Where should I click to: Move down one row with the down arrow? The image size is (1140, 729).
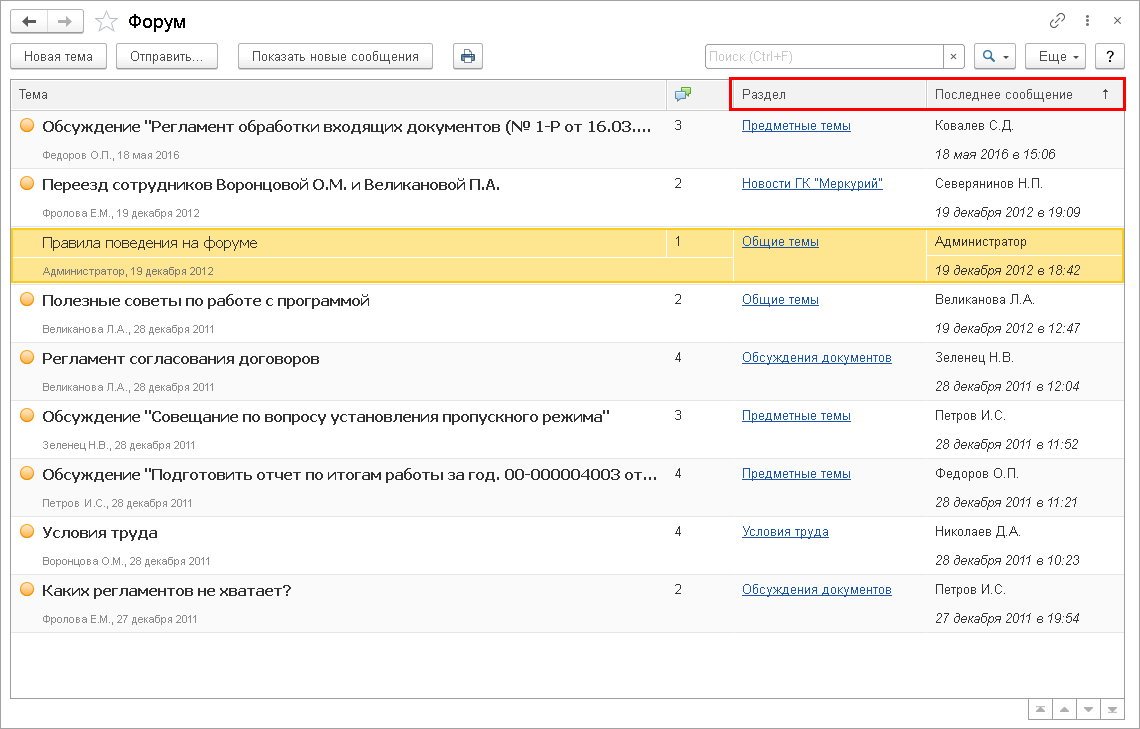[x=1088, y=709]
